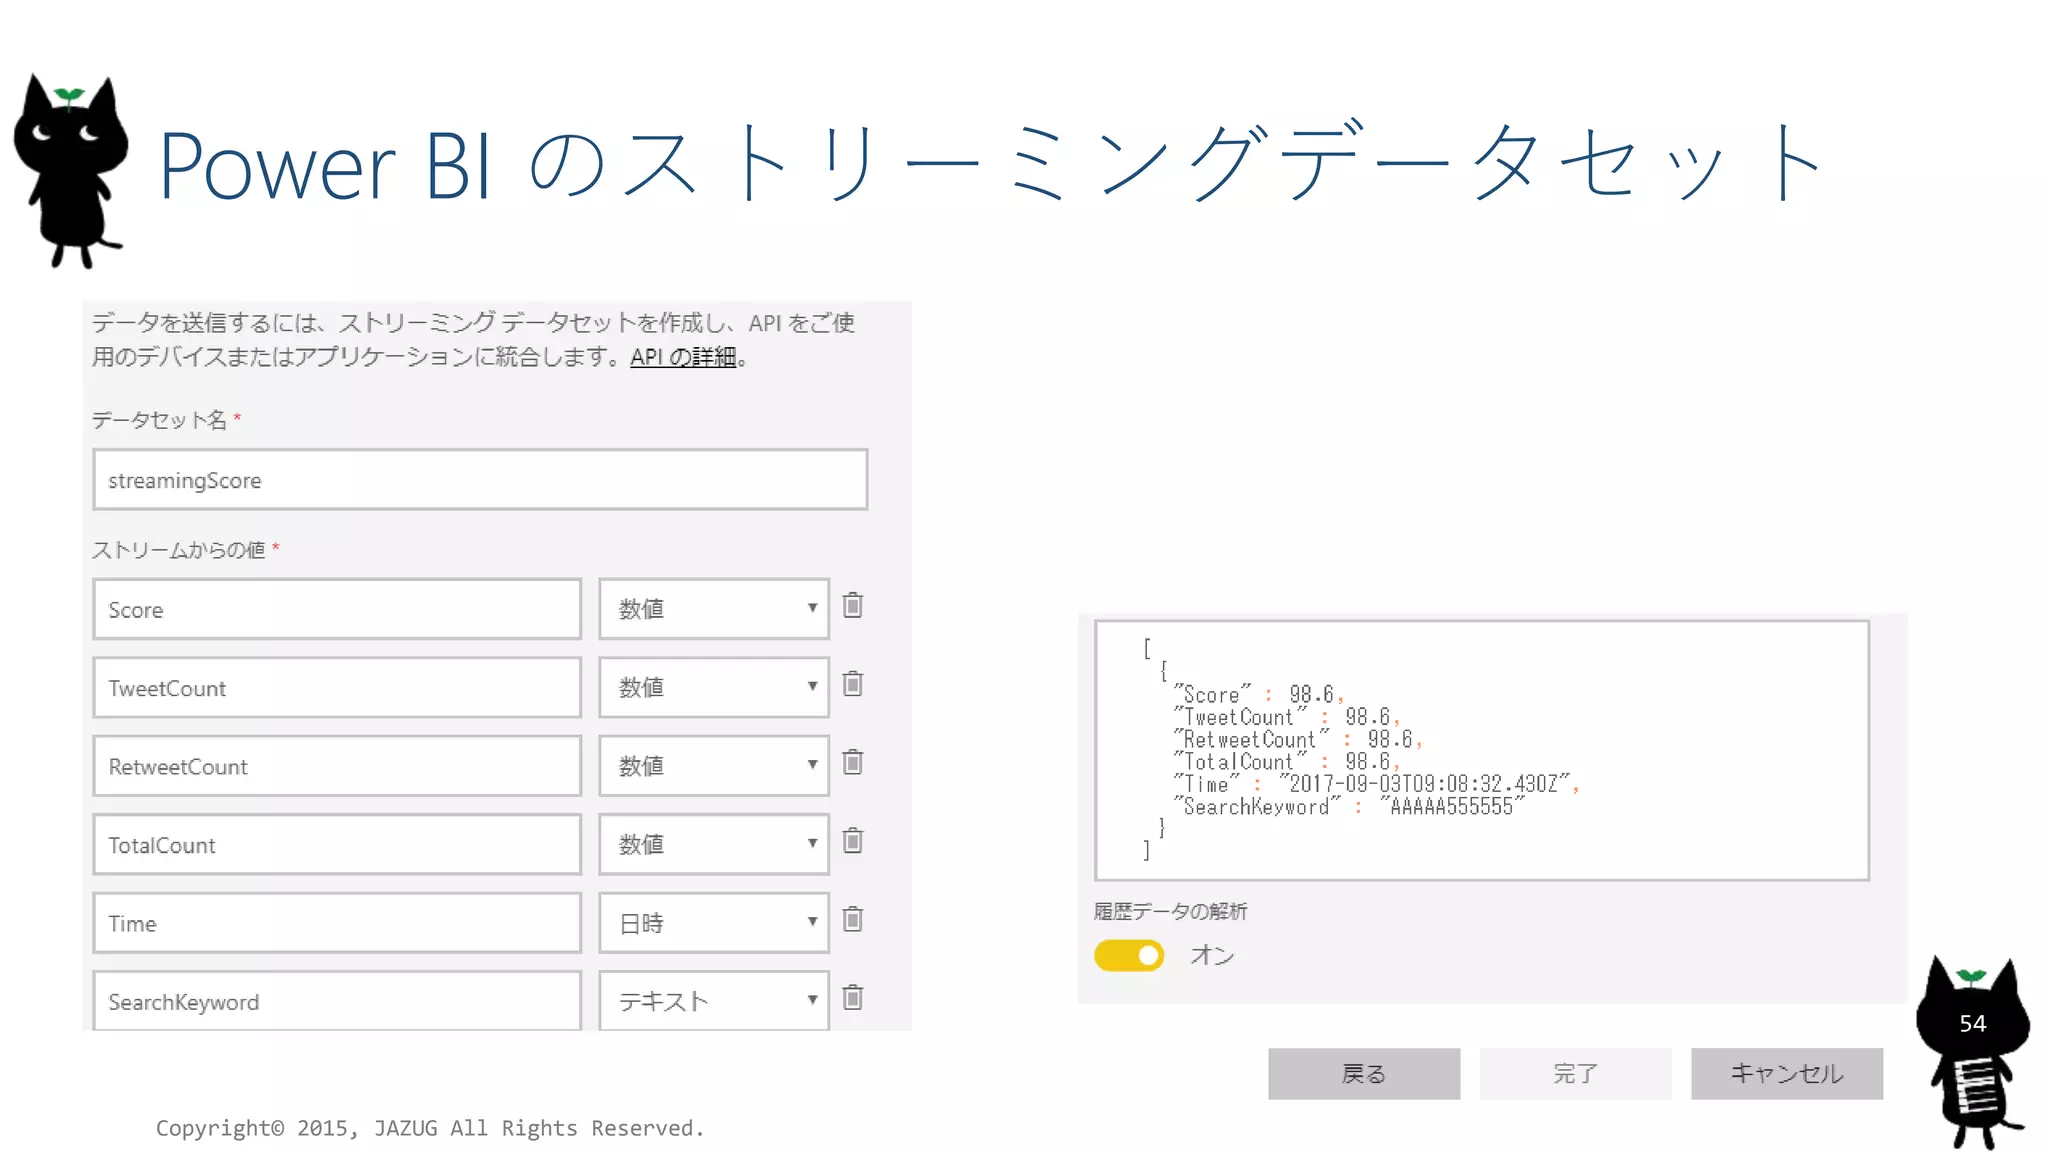Click inside the JSON sample preview box
Image resolution: width=2048 pixels, height=1152 pixels.
[x=1482, y=750]
